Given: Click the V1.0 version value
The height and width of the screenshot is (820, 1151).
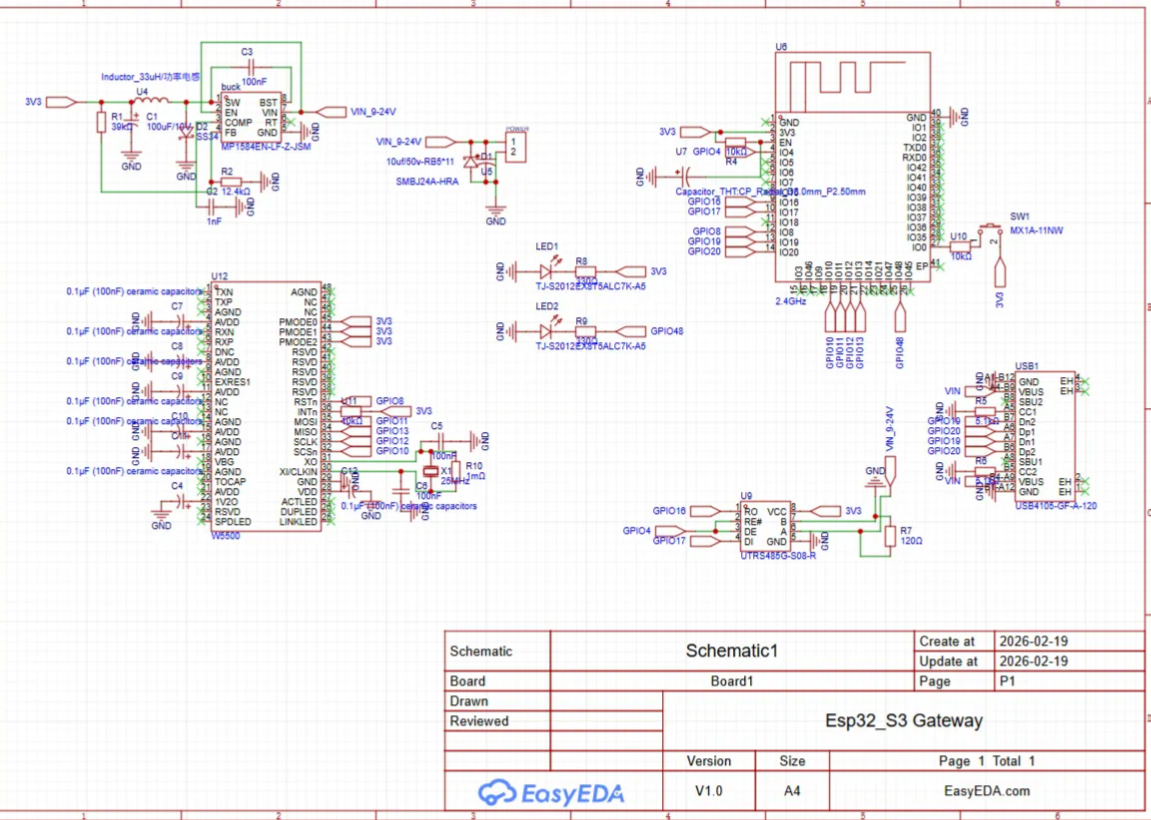Looking at the screenshot, I should click(x=709, y=791).
